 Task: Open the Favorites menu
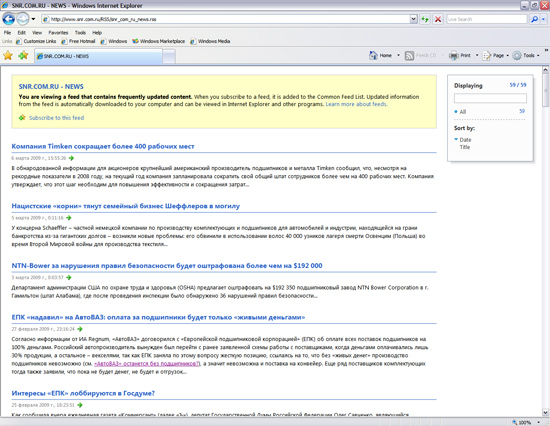(58, 33)
